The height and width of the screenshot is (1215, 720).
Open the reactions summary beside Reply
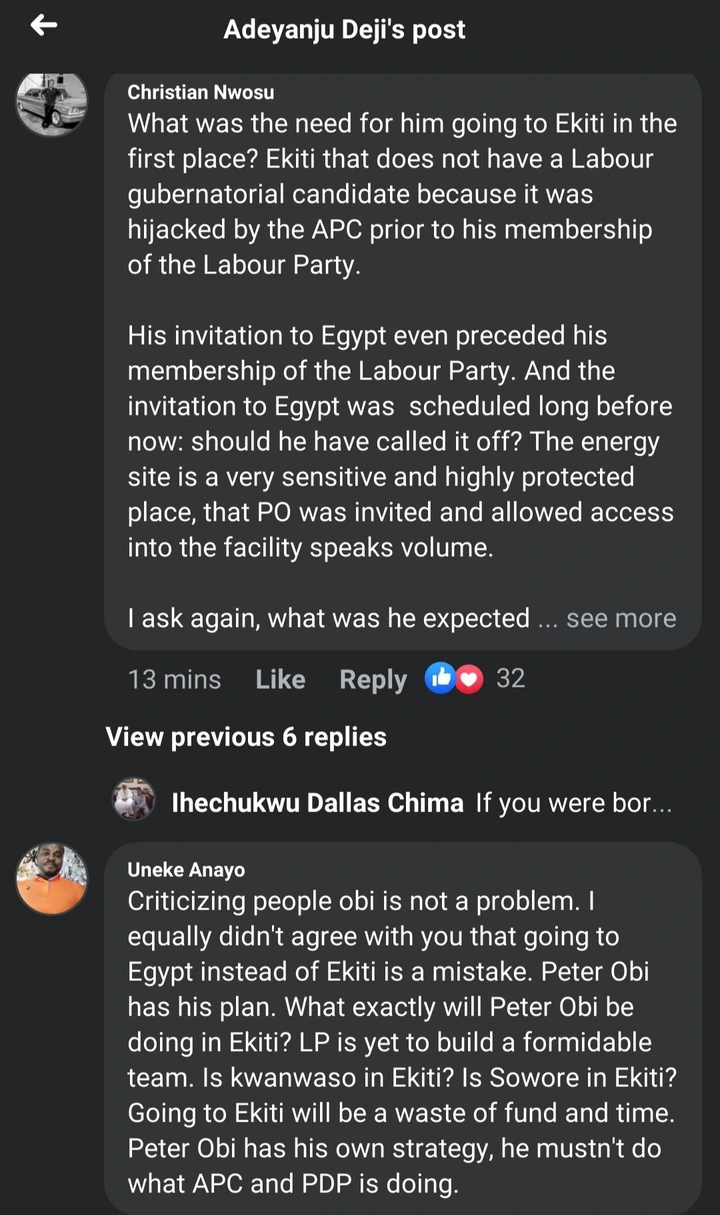[x=475, y=679]
